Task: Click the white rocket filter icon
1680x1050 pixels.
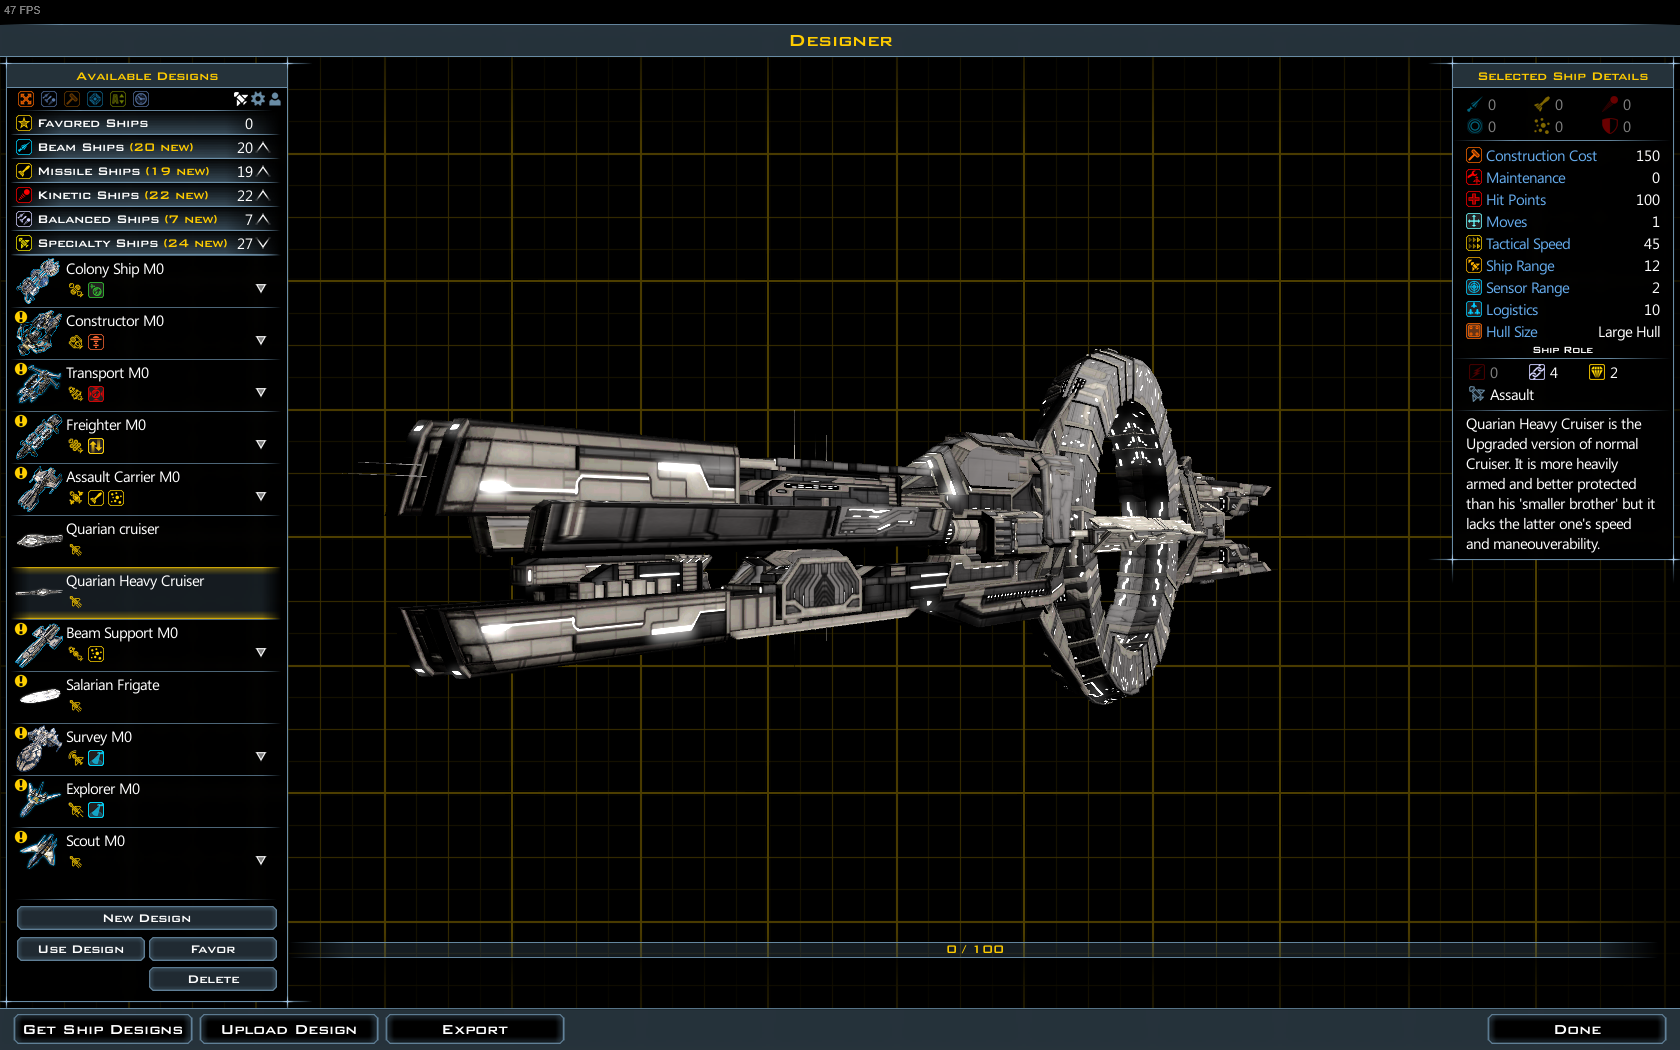Action: [x=240, y=99]
